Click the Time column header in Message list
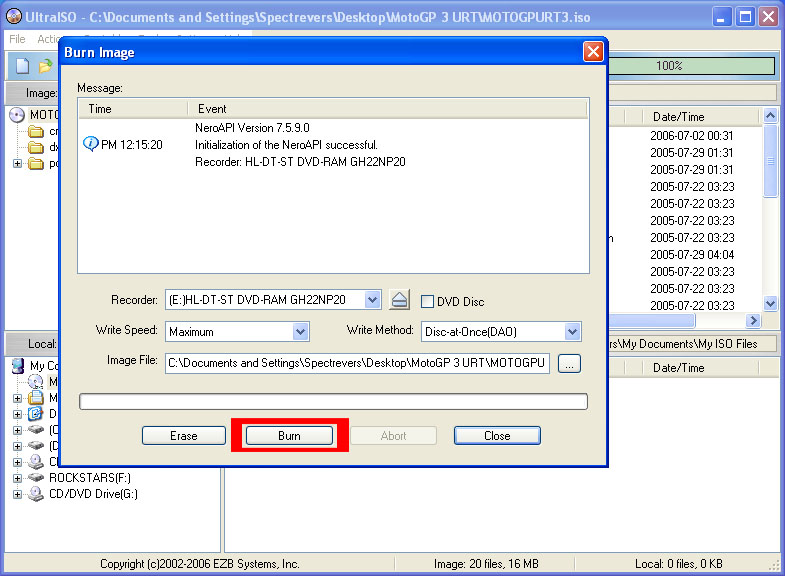The width and height of the screenshot is (785, 576). pos(133,109)
